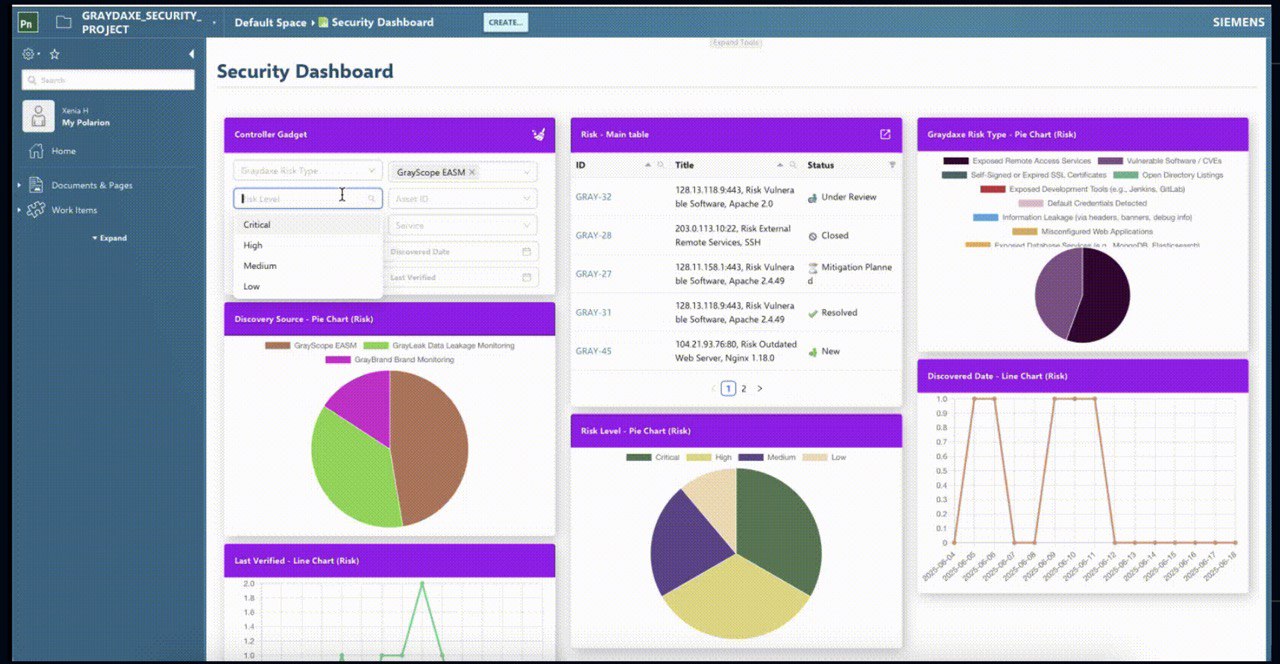Collapse the sidebar with arrow icon
This screenshot has height=664, width=1280.
click(x=191, y=54)
